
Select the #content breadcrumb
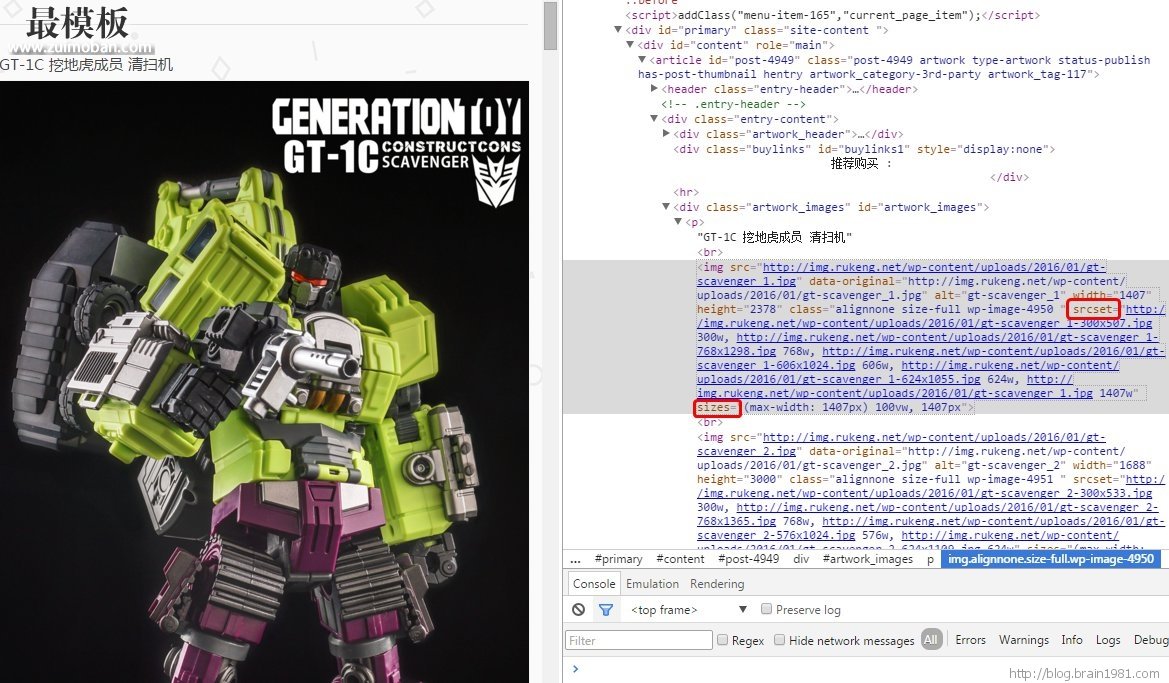[680, 559]
